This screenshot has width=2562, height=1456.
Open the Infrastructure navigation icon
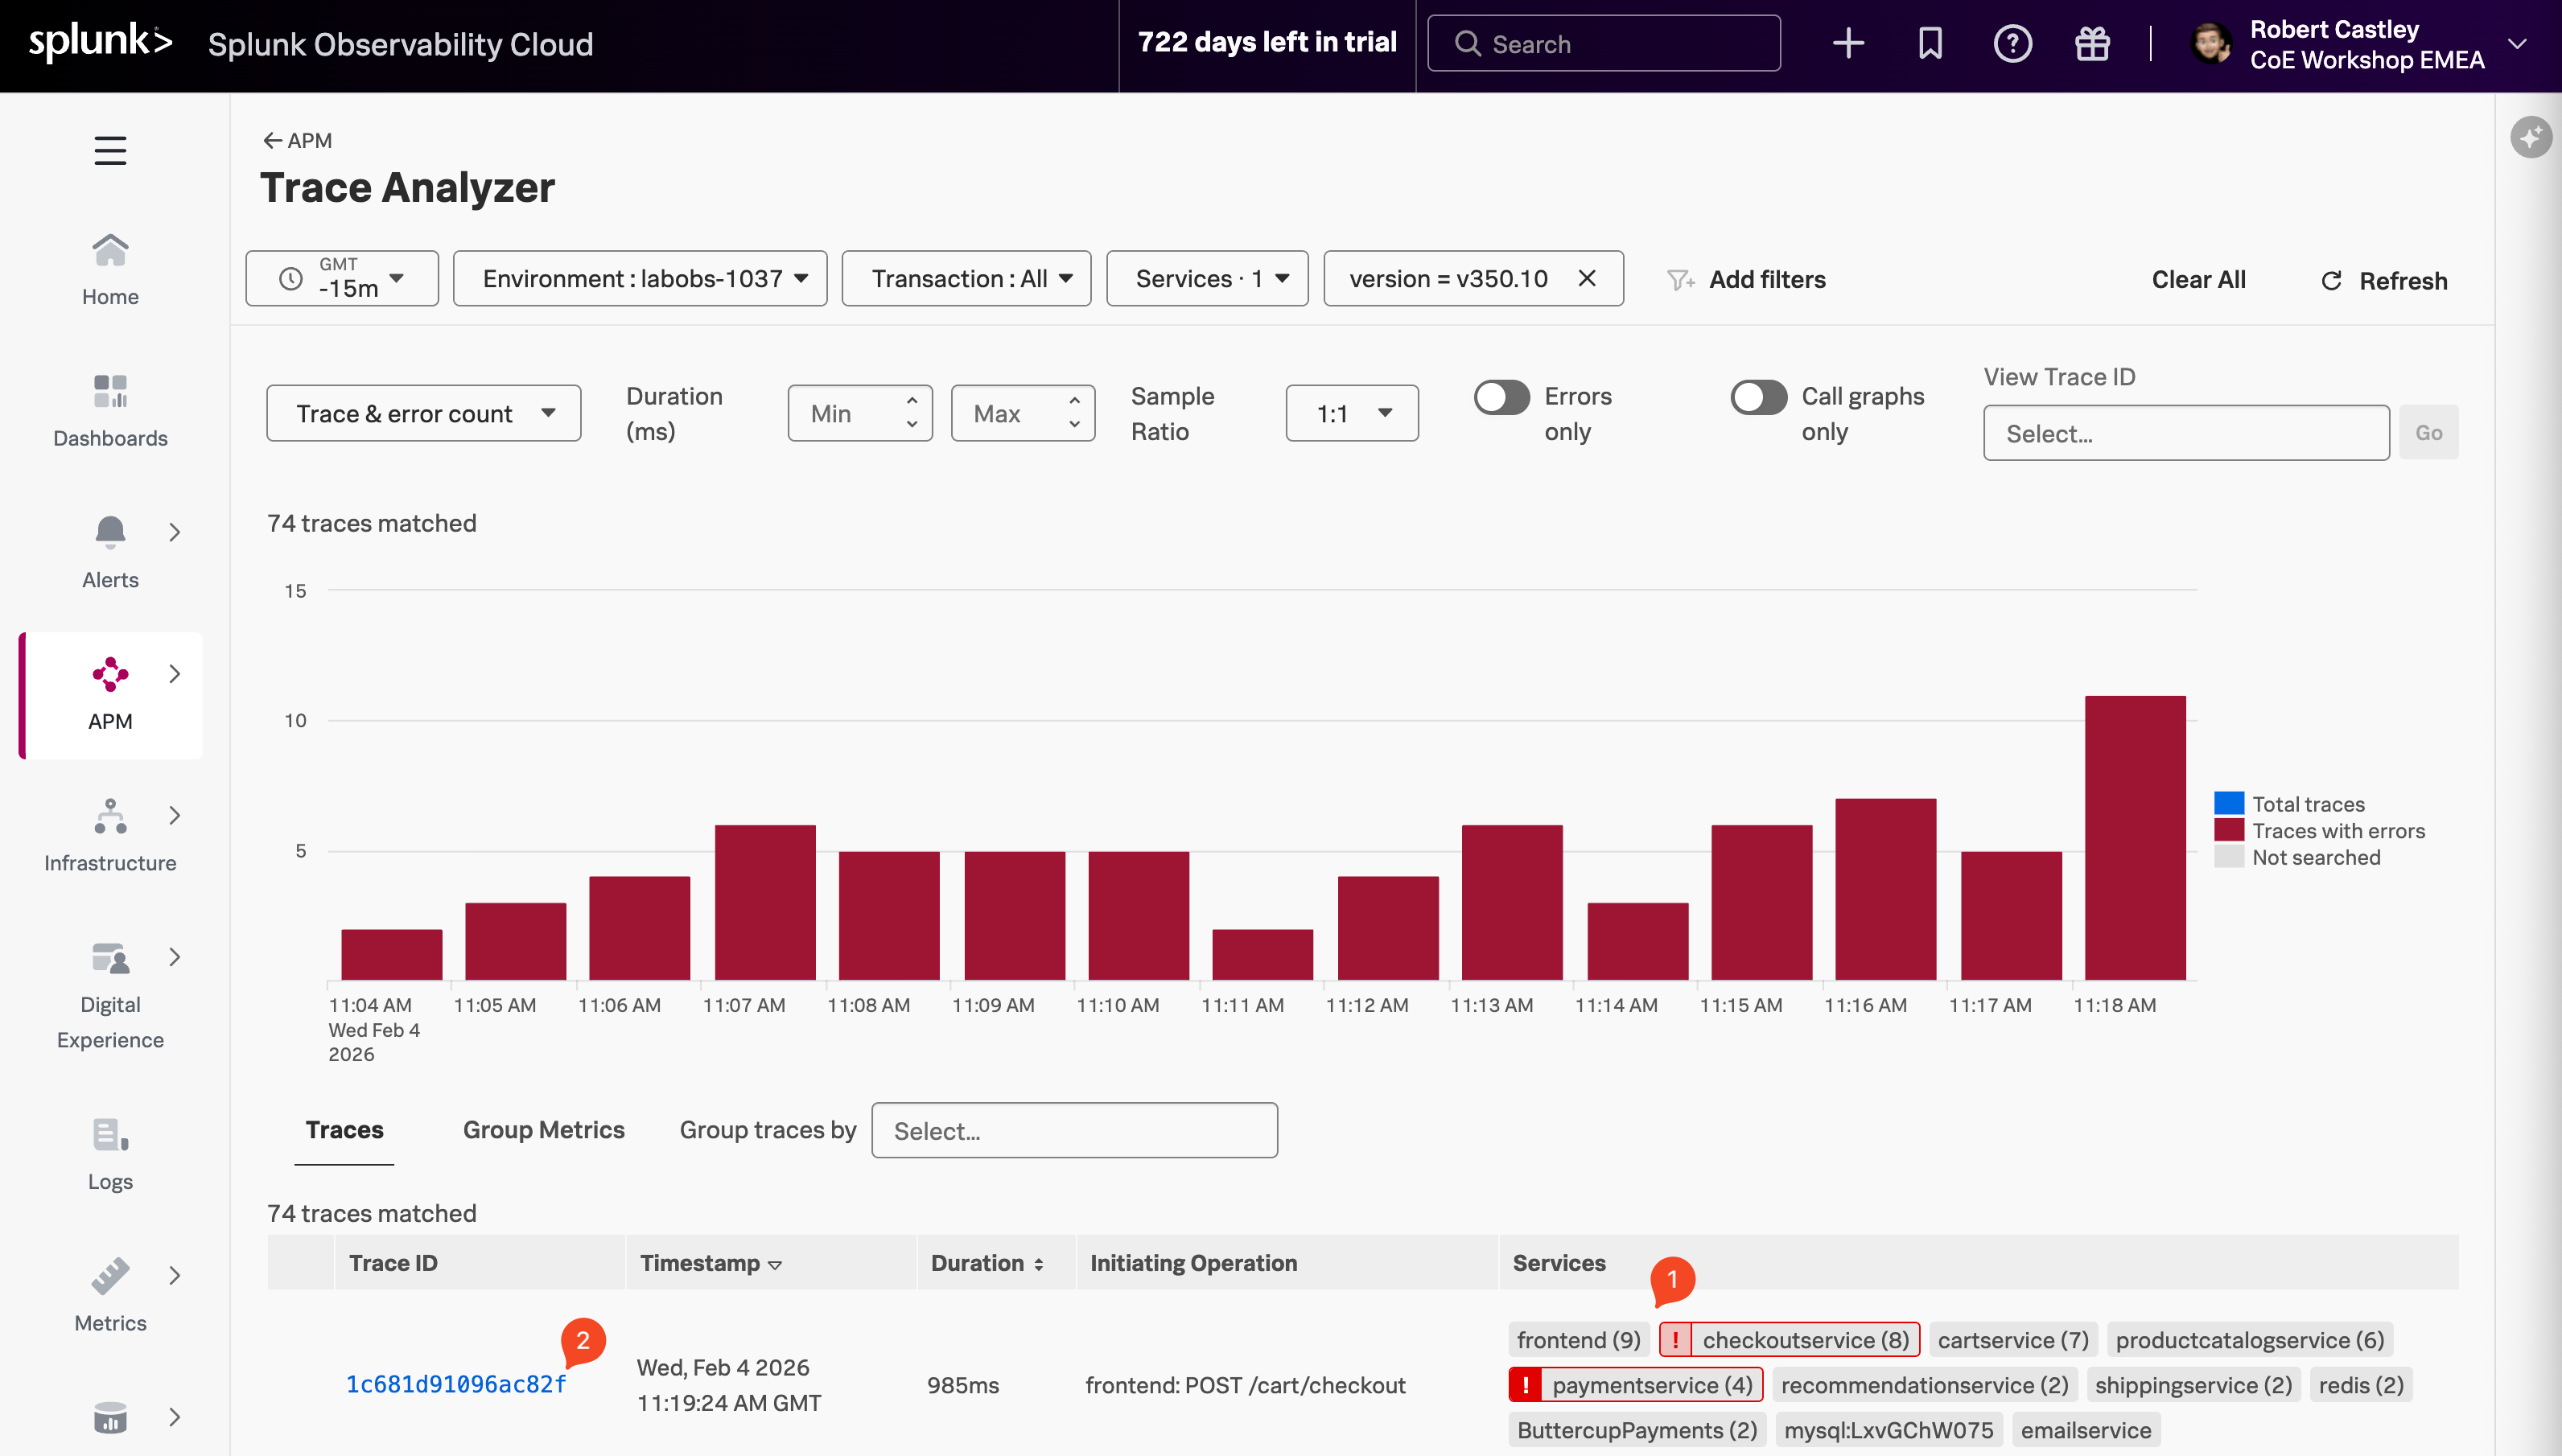[x=110, y=817]
